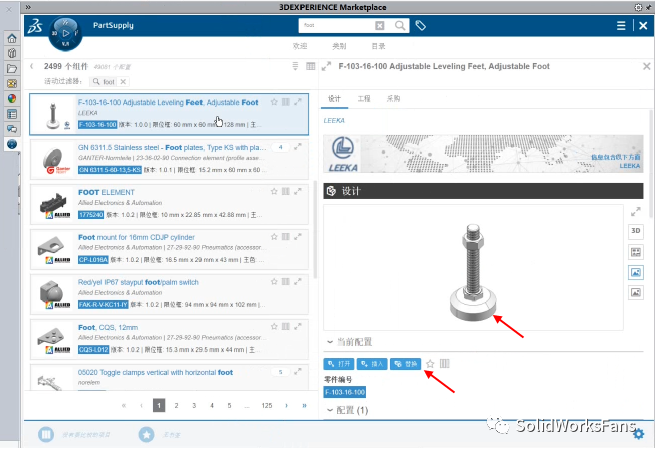656x452 pixels.
Task: Open the 目录 navigation tab
Action: pyautogui.click(x=378, y=46)
